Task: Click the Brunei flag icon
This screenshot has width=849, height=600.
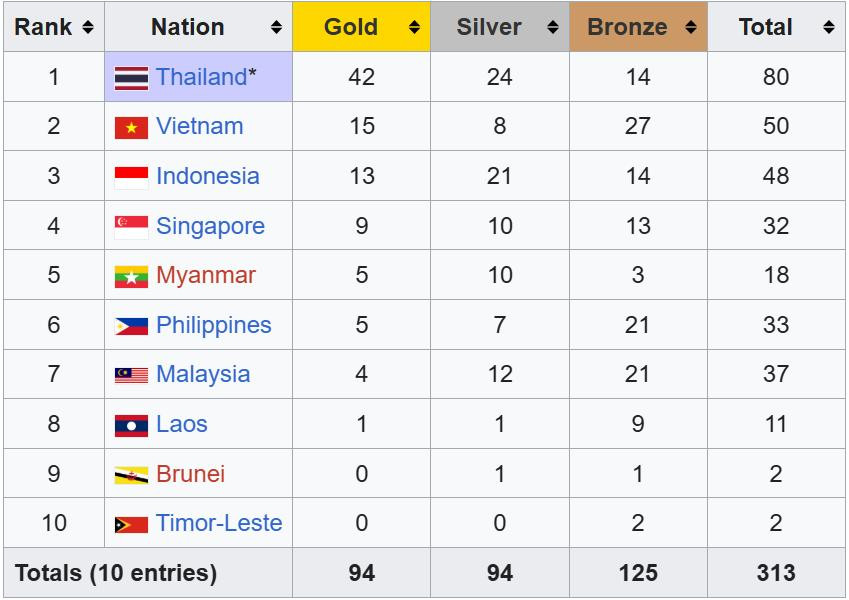Action: coord(131,475)
